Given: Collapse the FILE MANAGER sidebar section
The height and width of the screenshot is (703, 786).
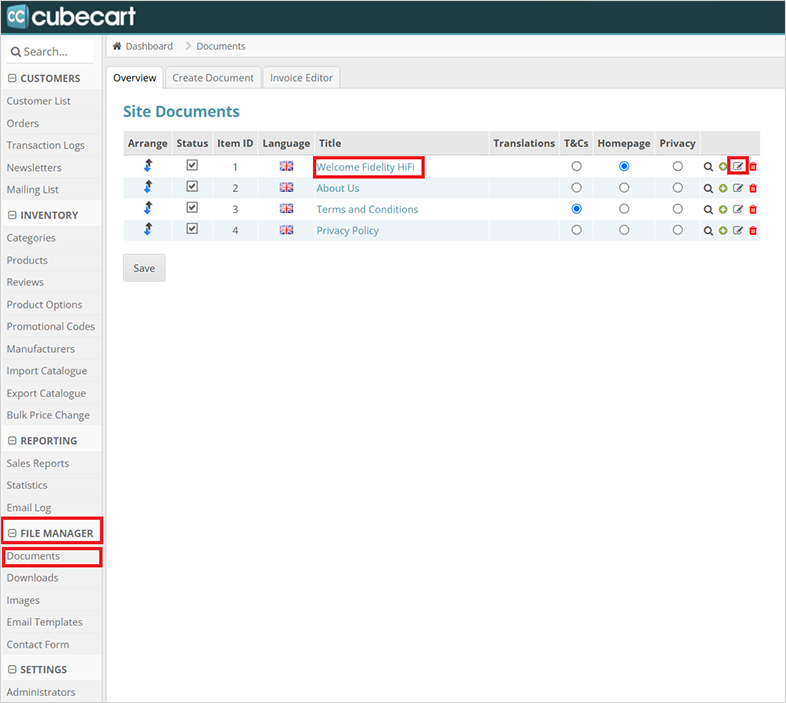Looking at the screenshot, I should coord(13,533).
